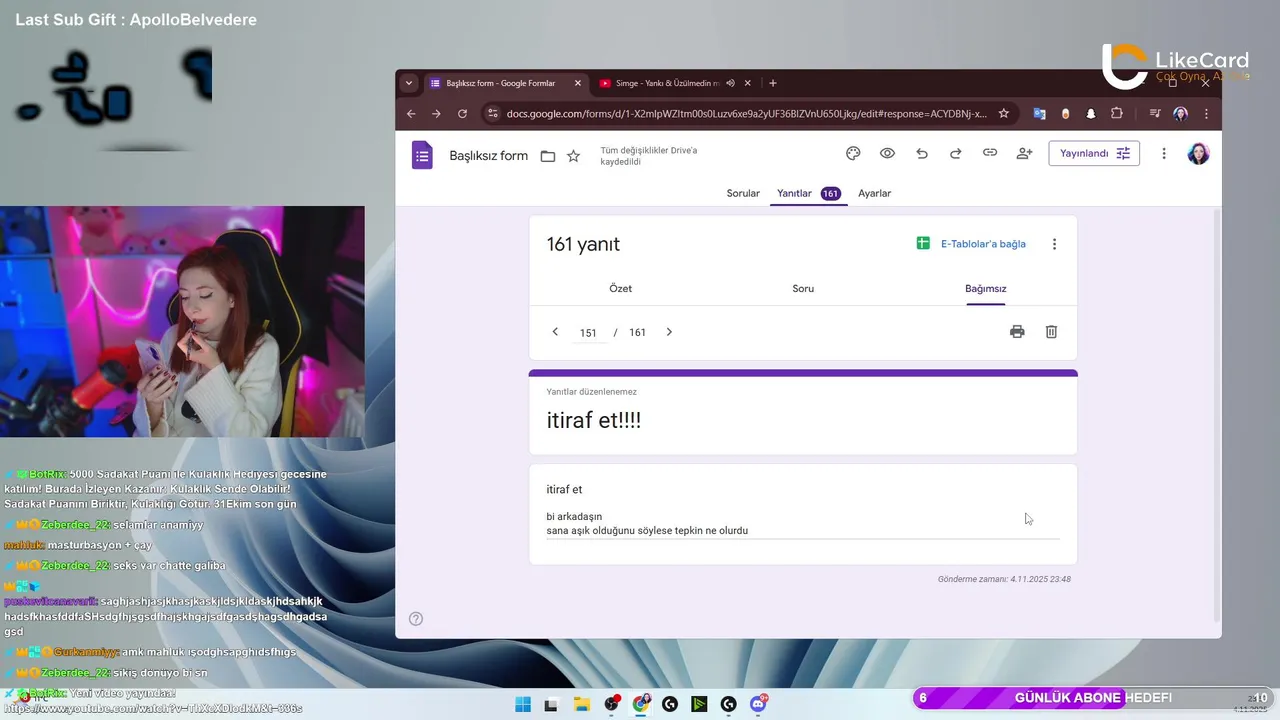
Task: Click the Yayınlandı publish settings button
Action: pos(1094,153)
